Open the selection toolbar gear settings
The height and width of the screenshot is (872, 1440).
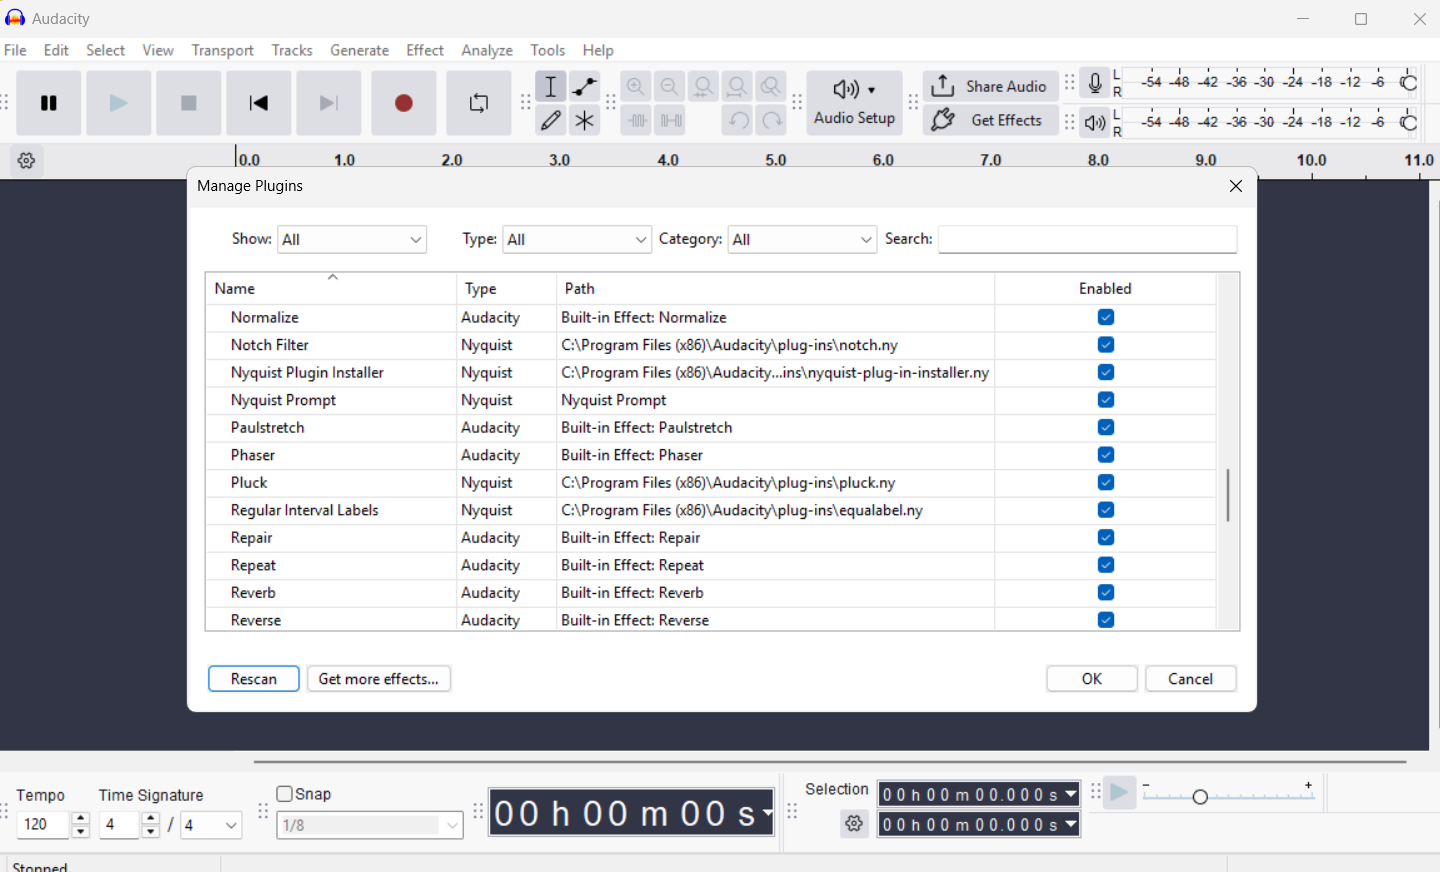pyautogui.click(x=854, y=824)
